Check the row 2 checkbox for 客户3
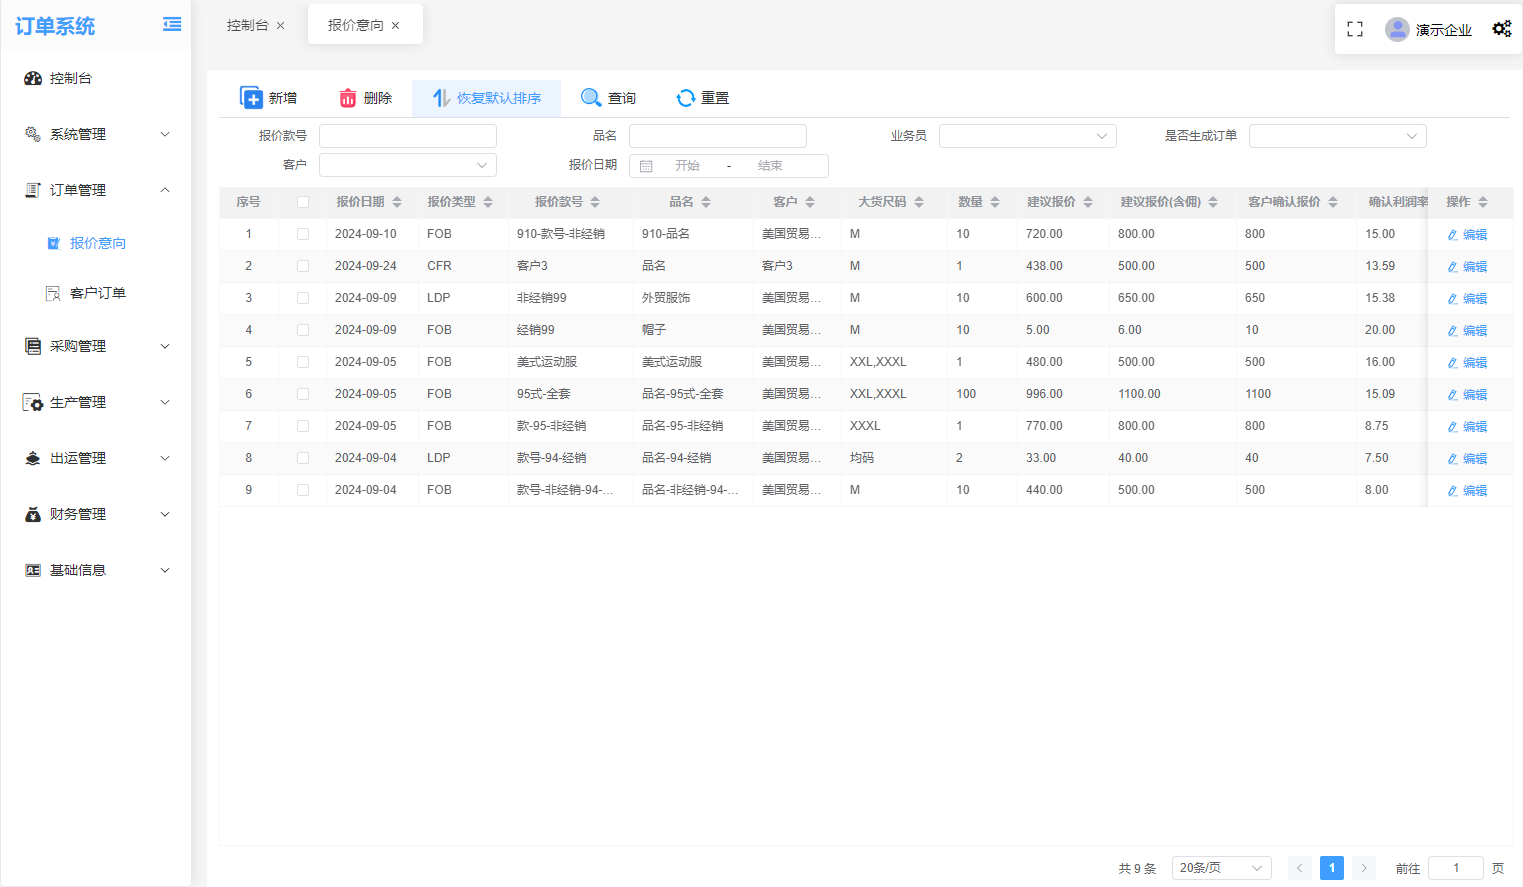 pos(303,266)
